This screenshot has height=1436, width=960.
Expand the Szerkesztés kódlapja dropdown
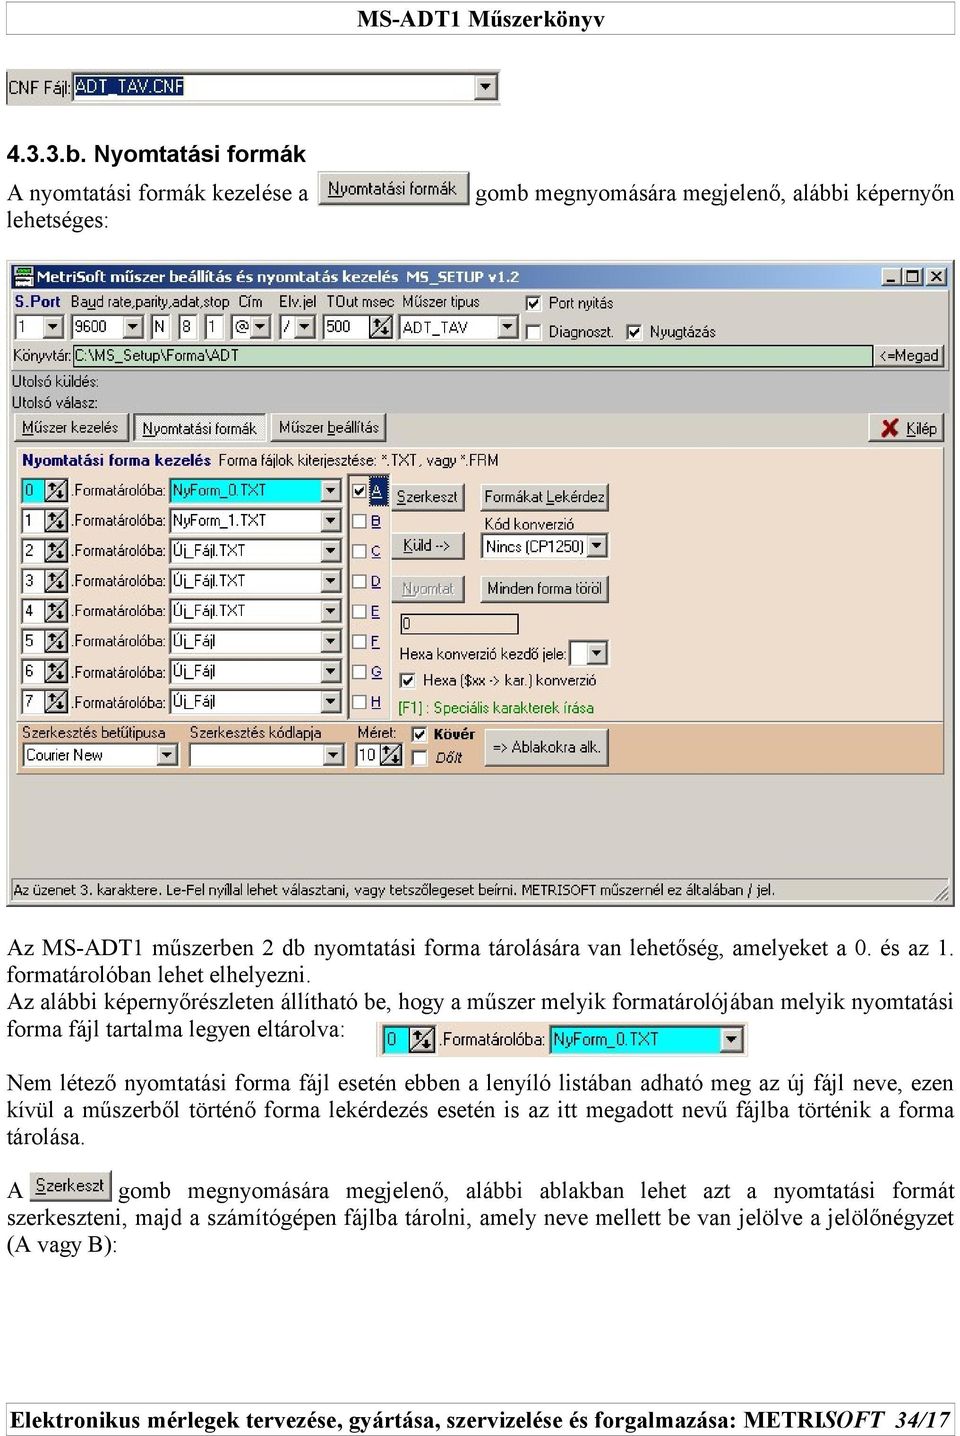[x=334, y=756]
